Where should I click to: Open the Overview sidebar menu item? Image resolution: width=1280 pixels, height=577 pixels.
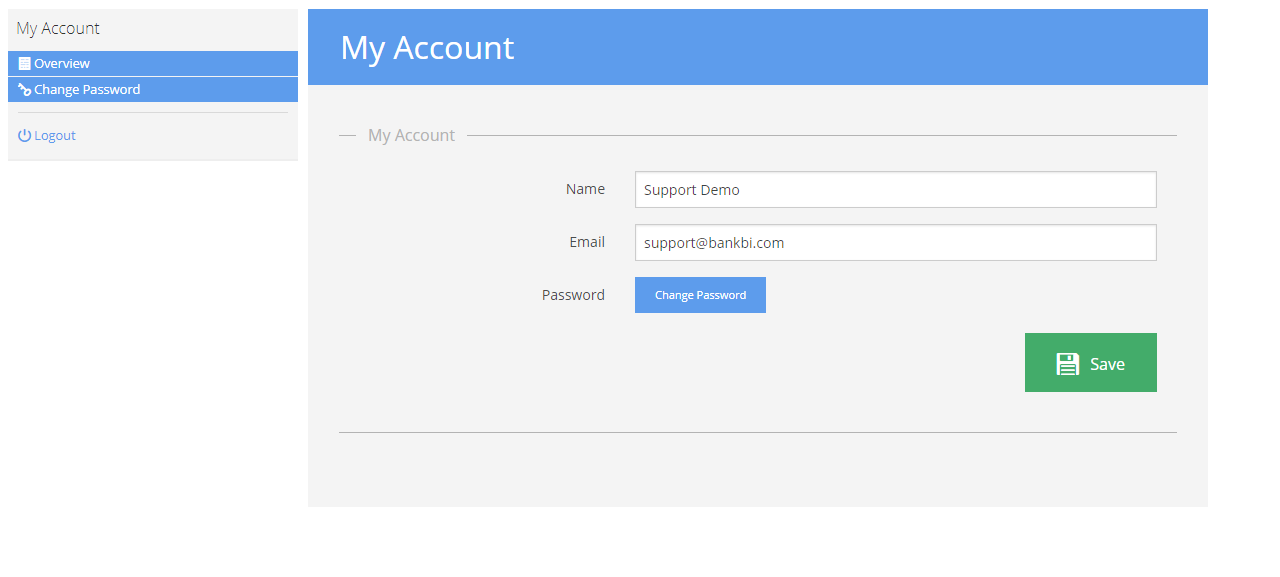tap(153, 63)
